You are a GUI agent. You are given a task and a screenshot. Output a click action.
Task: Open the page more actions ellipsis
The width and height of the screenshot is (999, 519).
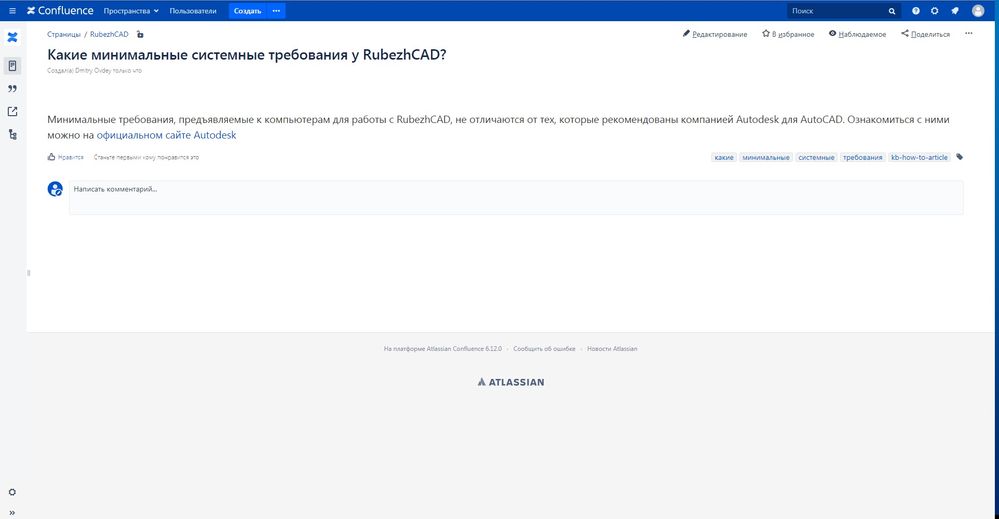[x=968, y=34]
